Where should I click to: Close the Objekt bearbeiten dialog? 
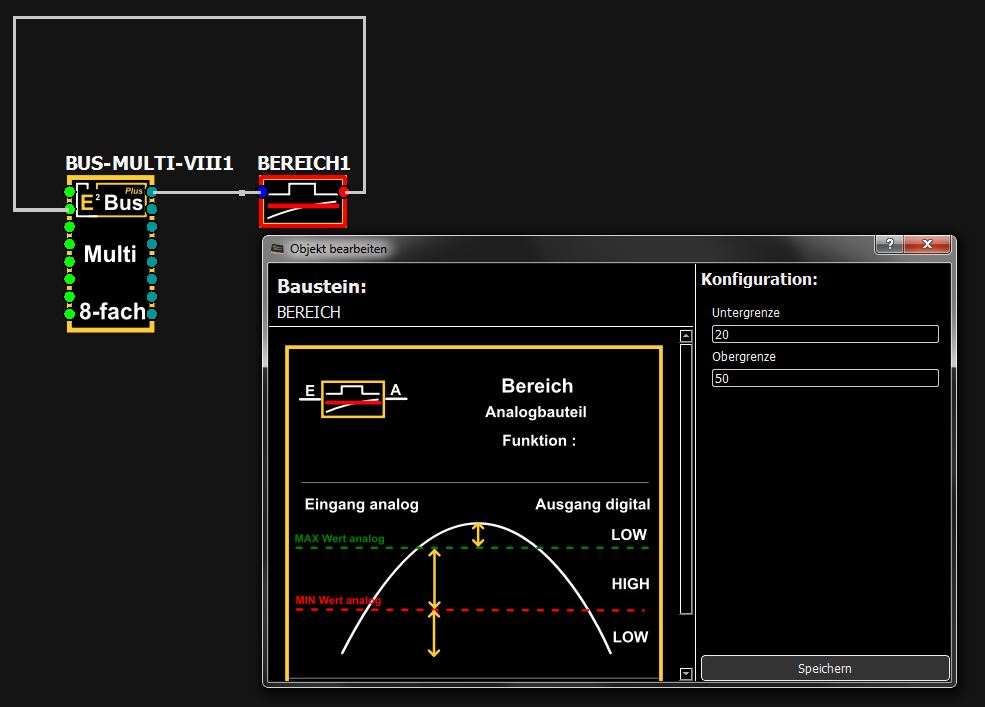click(928, 245)
